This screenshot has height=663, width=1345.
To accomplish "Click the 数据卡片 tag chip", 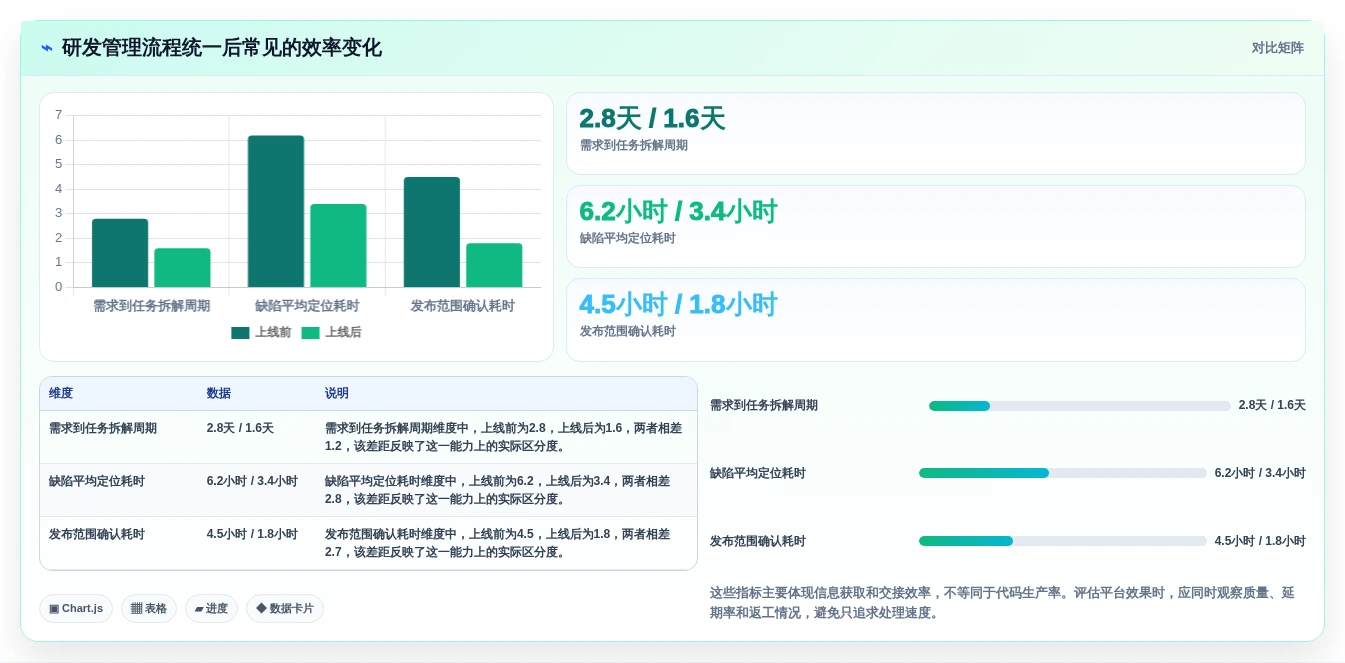I will coord(285,608).
